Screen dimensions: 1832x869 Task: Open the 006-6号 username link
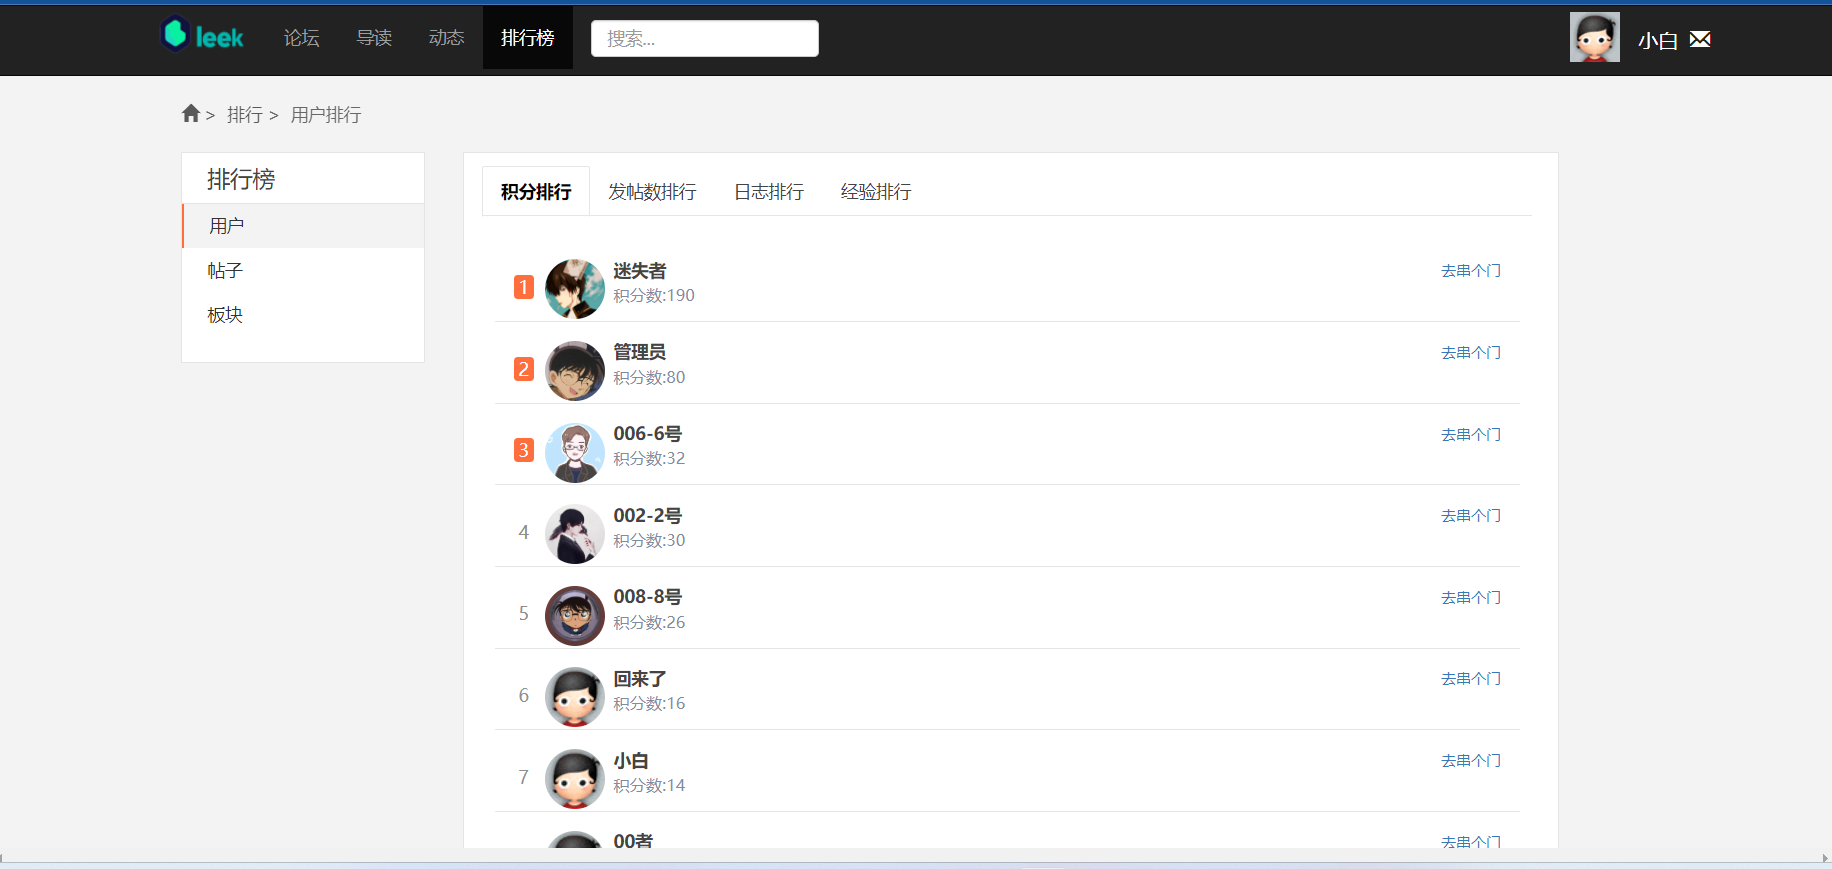[x=648, y=434]
